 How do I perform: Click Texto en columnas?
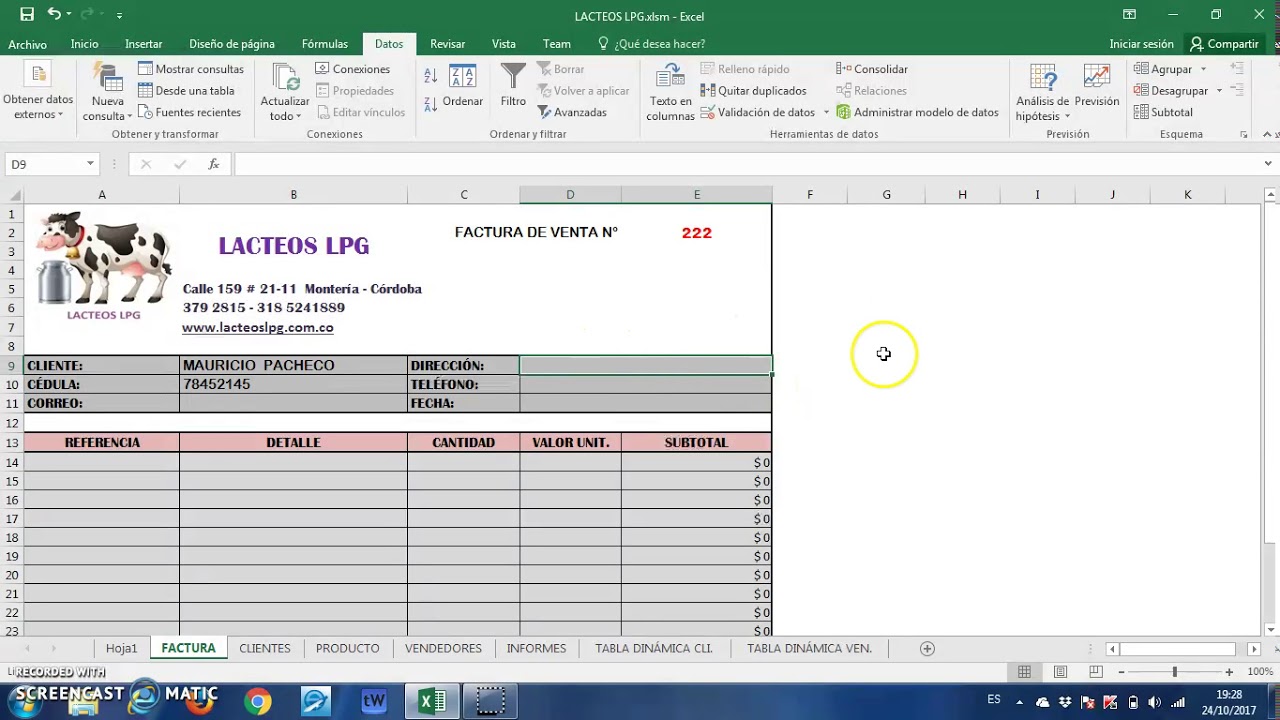click(670, 93)
